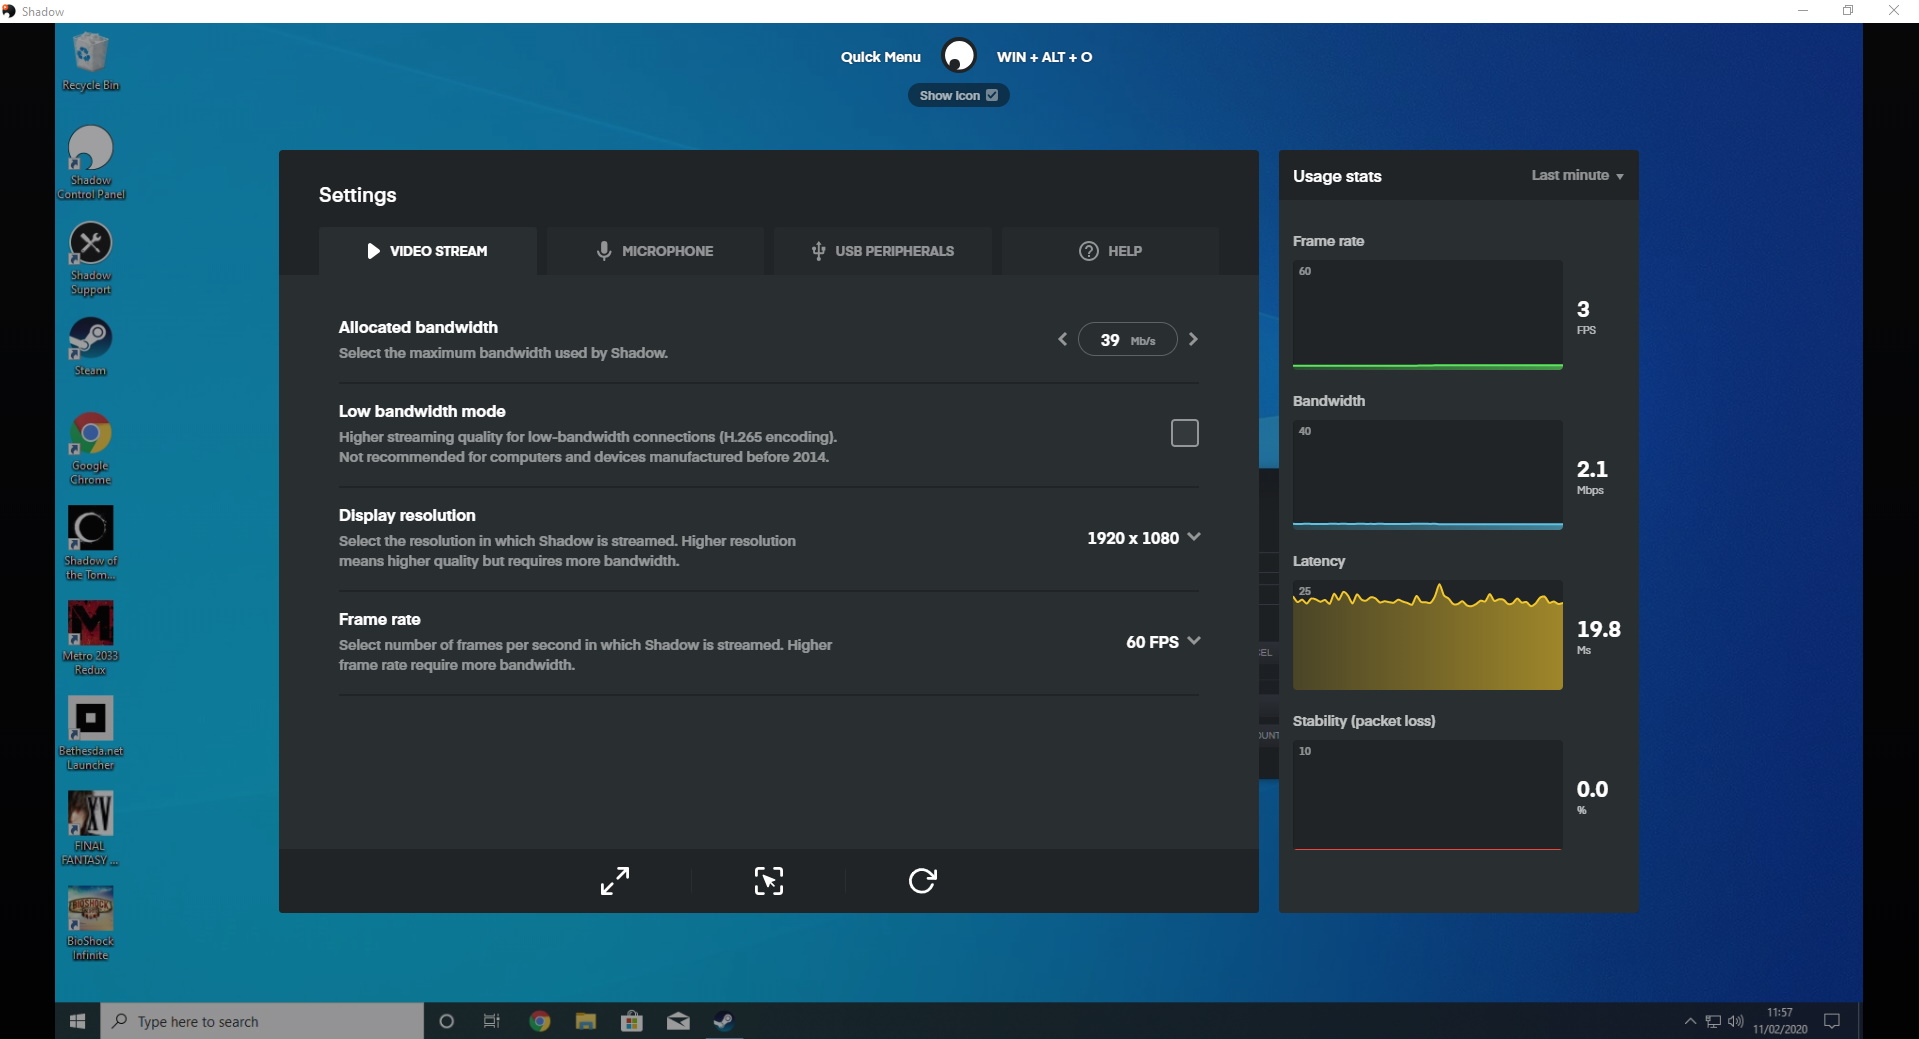1919x1039 pixels.
Task: Select the Metro 2033 Redux desktop shortcut
Action: pyautogui.click(x=90, y=638)
